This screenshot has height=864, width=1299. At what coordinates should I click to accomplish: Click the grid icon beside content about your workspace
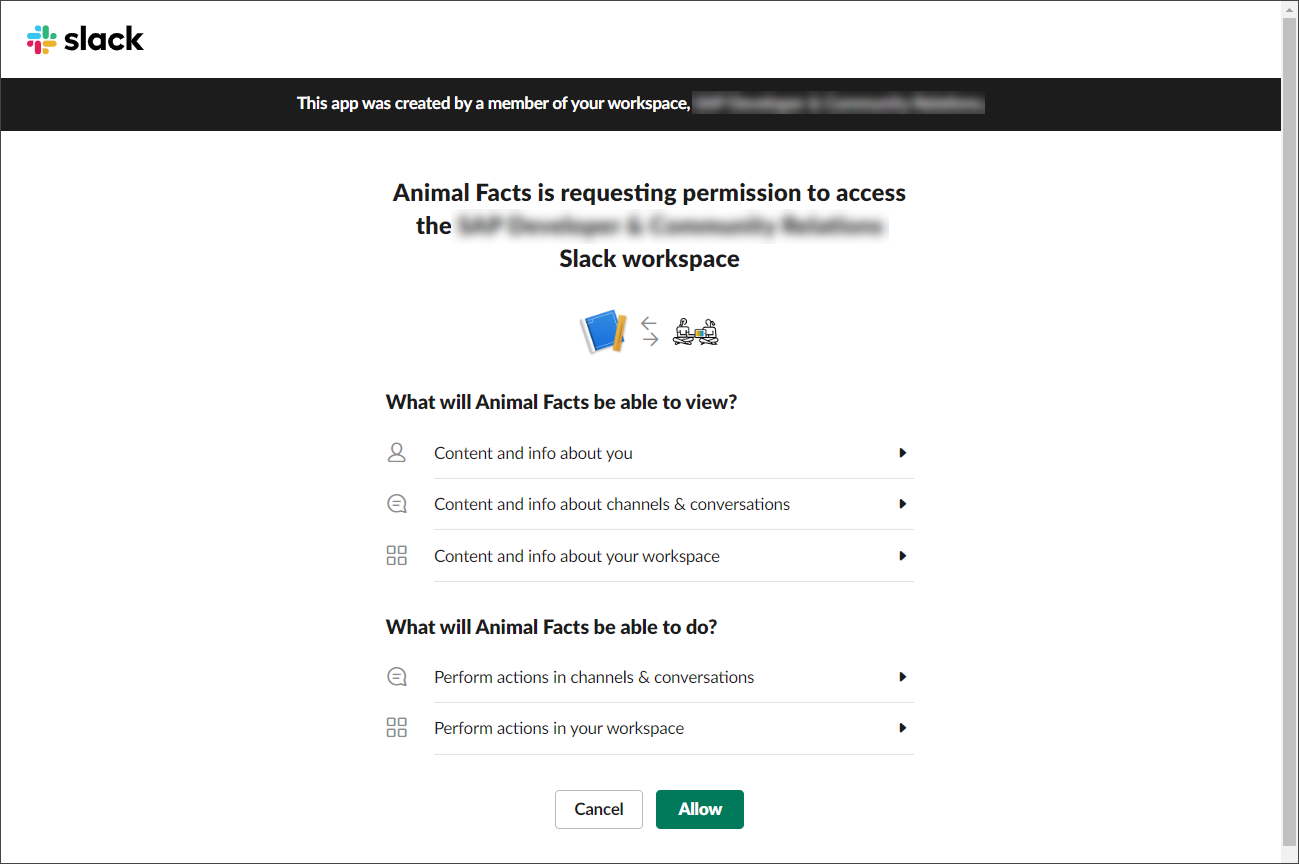tap(397, 556)
